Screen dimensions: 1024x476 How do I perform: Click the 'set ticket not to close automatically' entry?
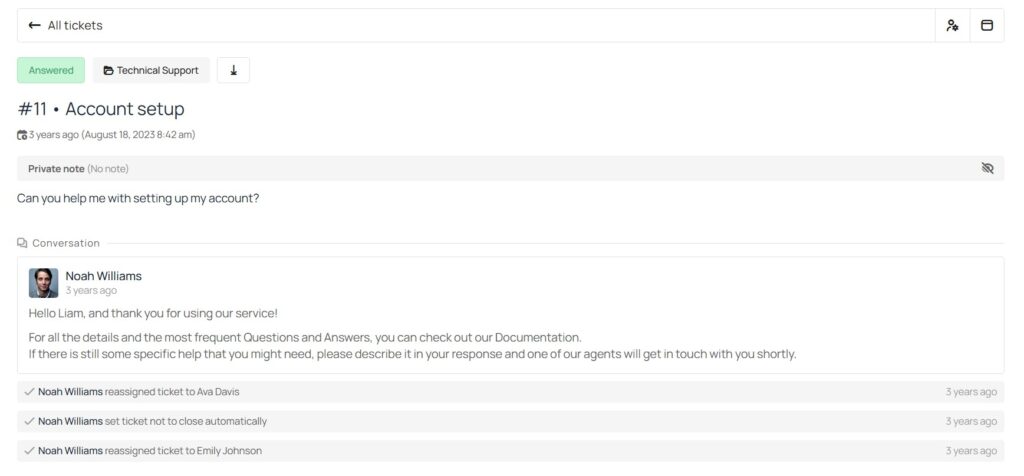[186, 421]
